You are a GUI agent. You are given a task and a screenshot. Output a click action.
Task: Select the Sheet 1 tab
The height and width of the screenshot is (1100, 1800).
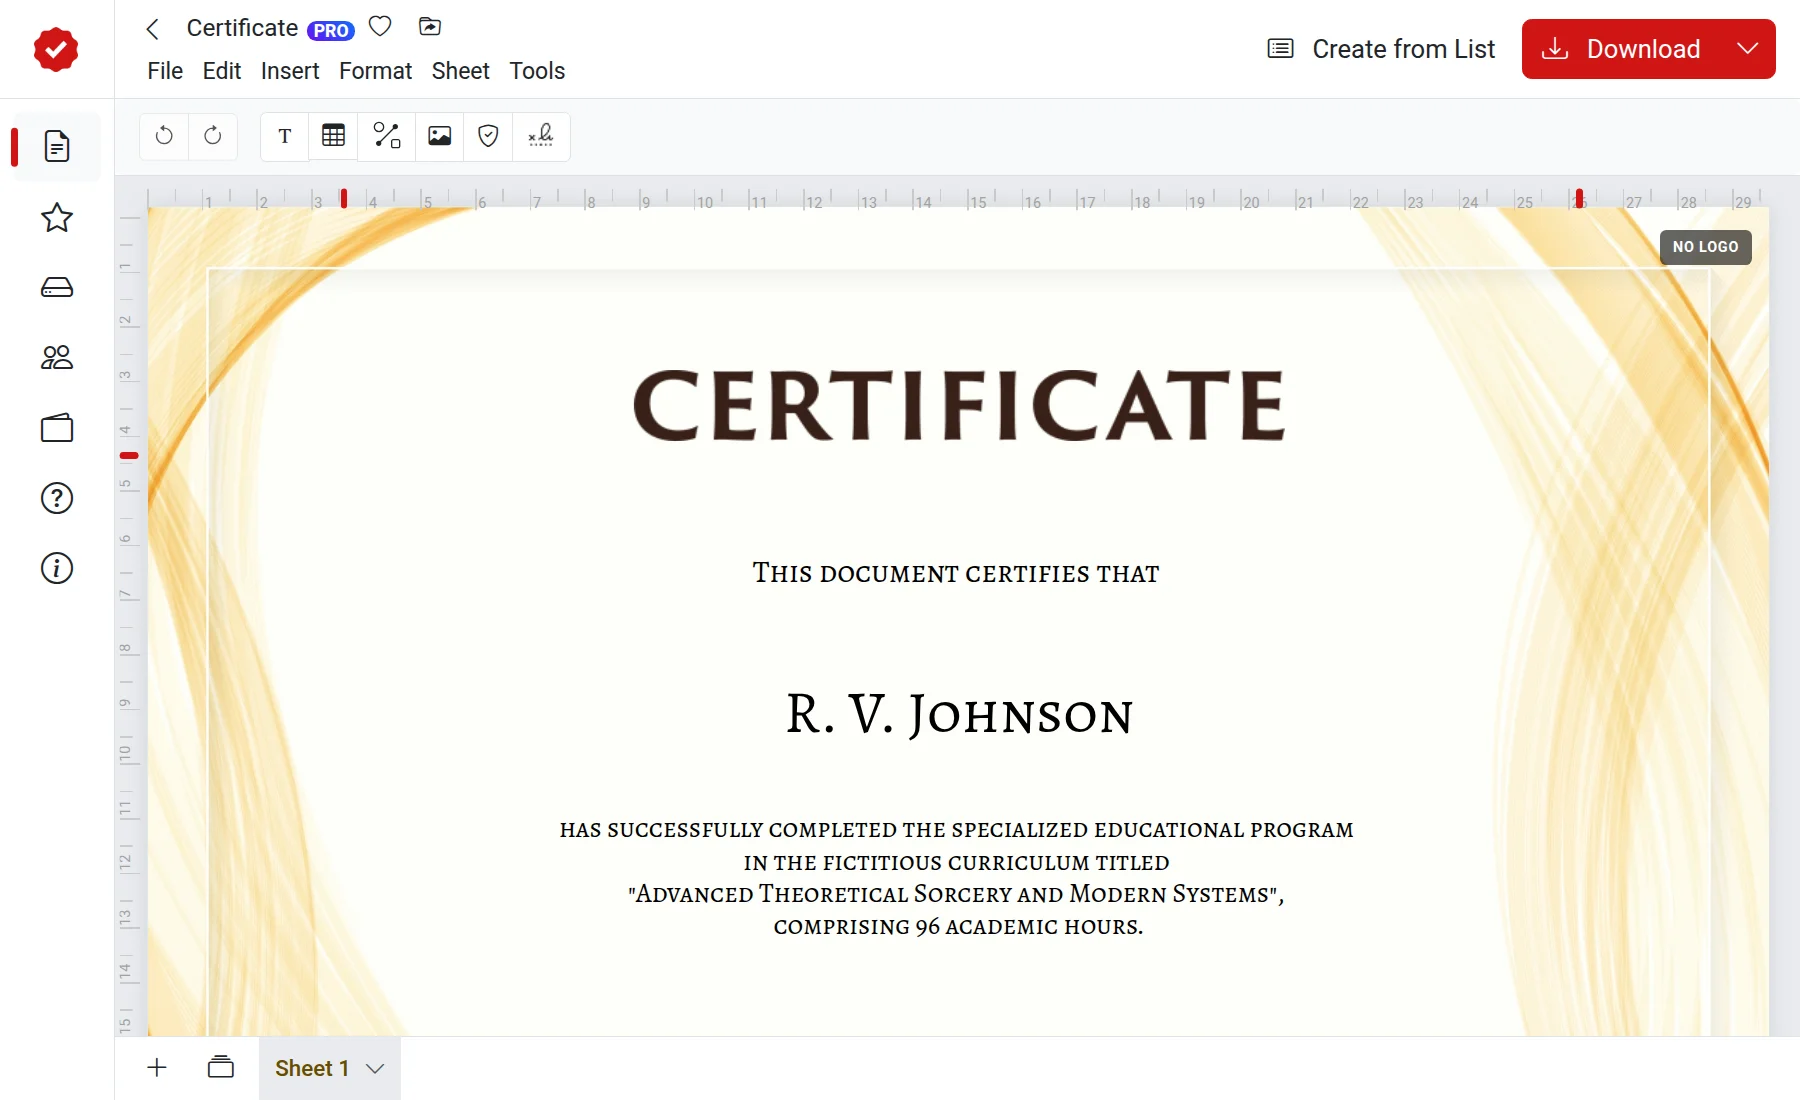click(x=312, y=1068)
